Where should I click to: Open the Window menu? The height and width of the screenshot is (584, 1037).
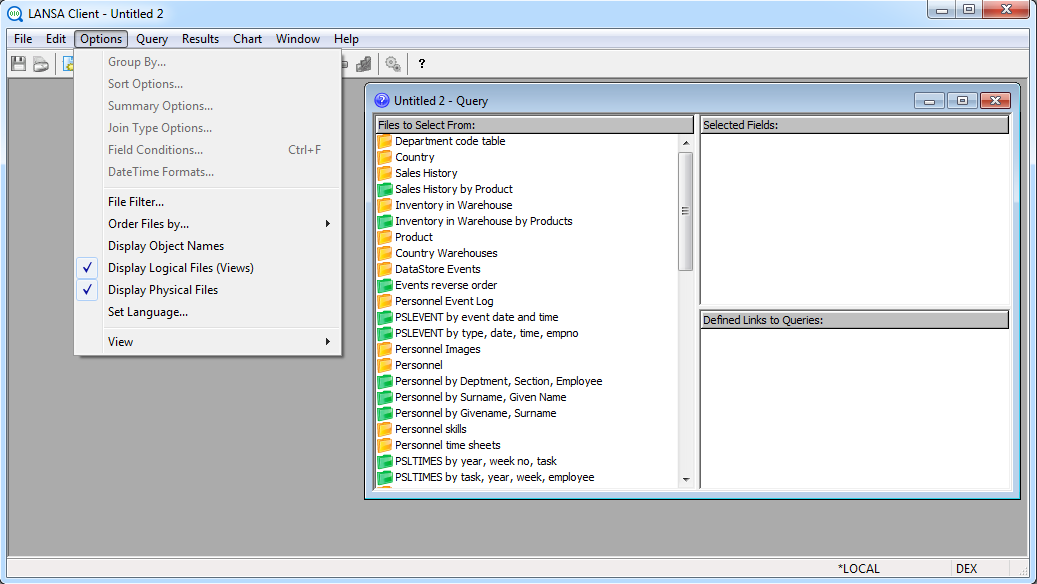click(x=298, y=39)
